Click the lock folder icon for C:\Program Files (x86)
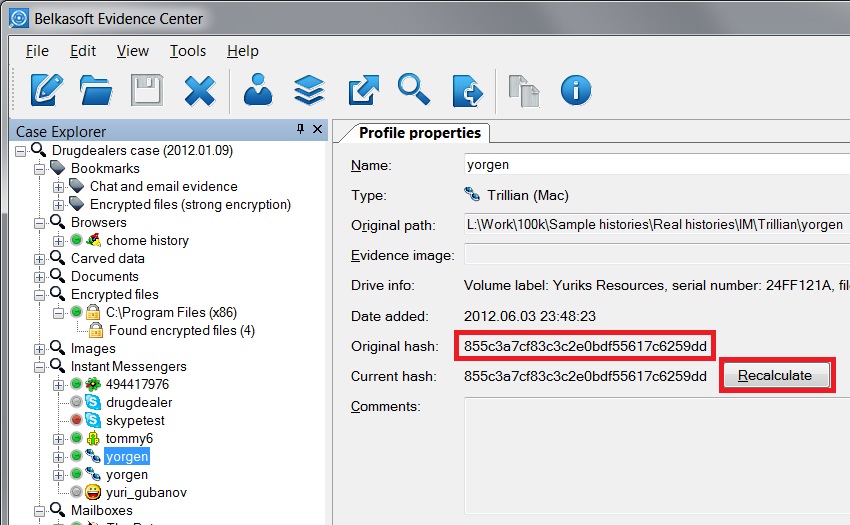Viewport: 850px width, 525px height. click(93, 312)
